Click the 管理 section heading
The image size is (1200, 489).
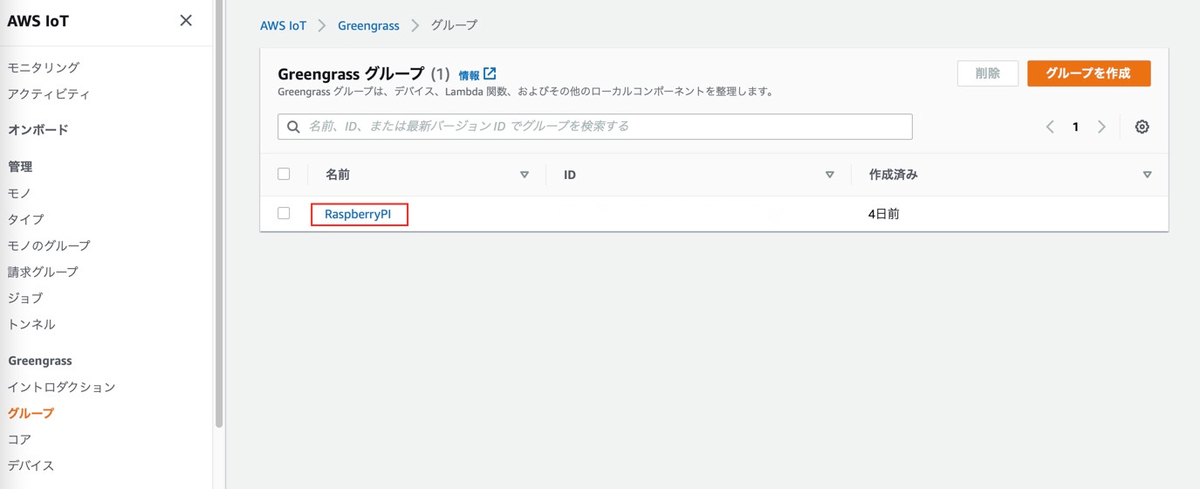[19, 167]
